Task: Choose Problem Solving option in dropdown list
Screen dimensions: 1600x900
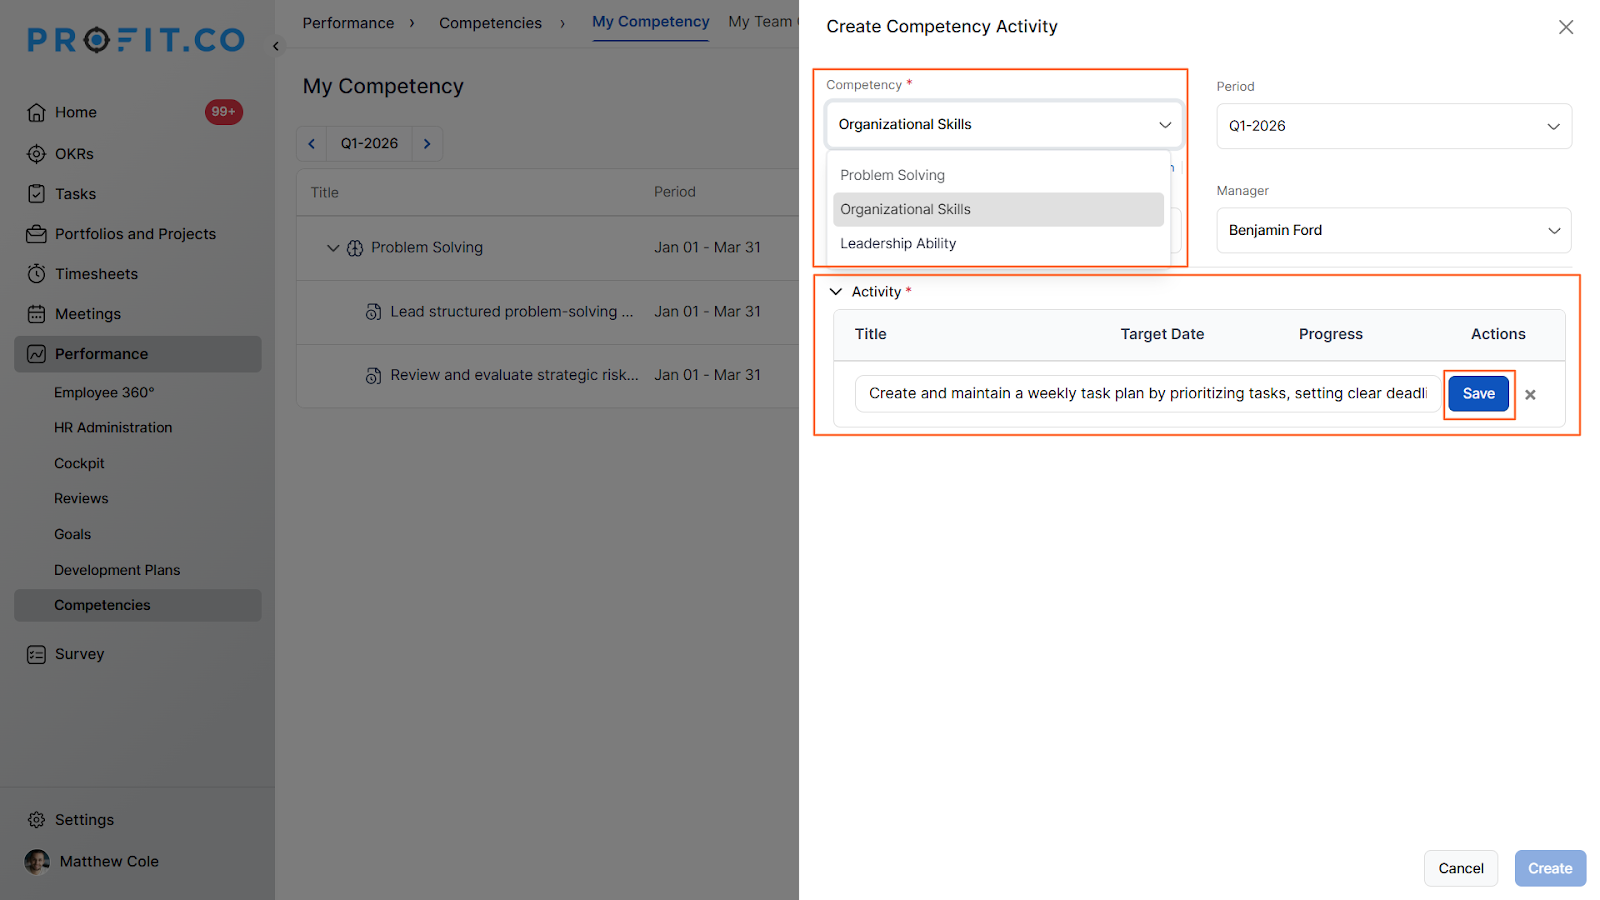Action: click(x=892, y=175)
